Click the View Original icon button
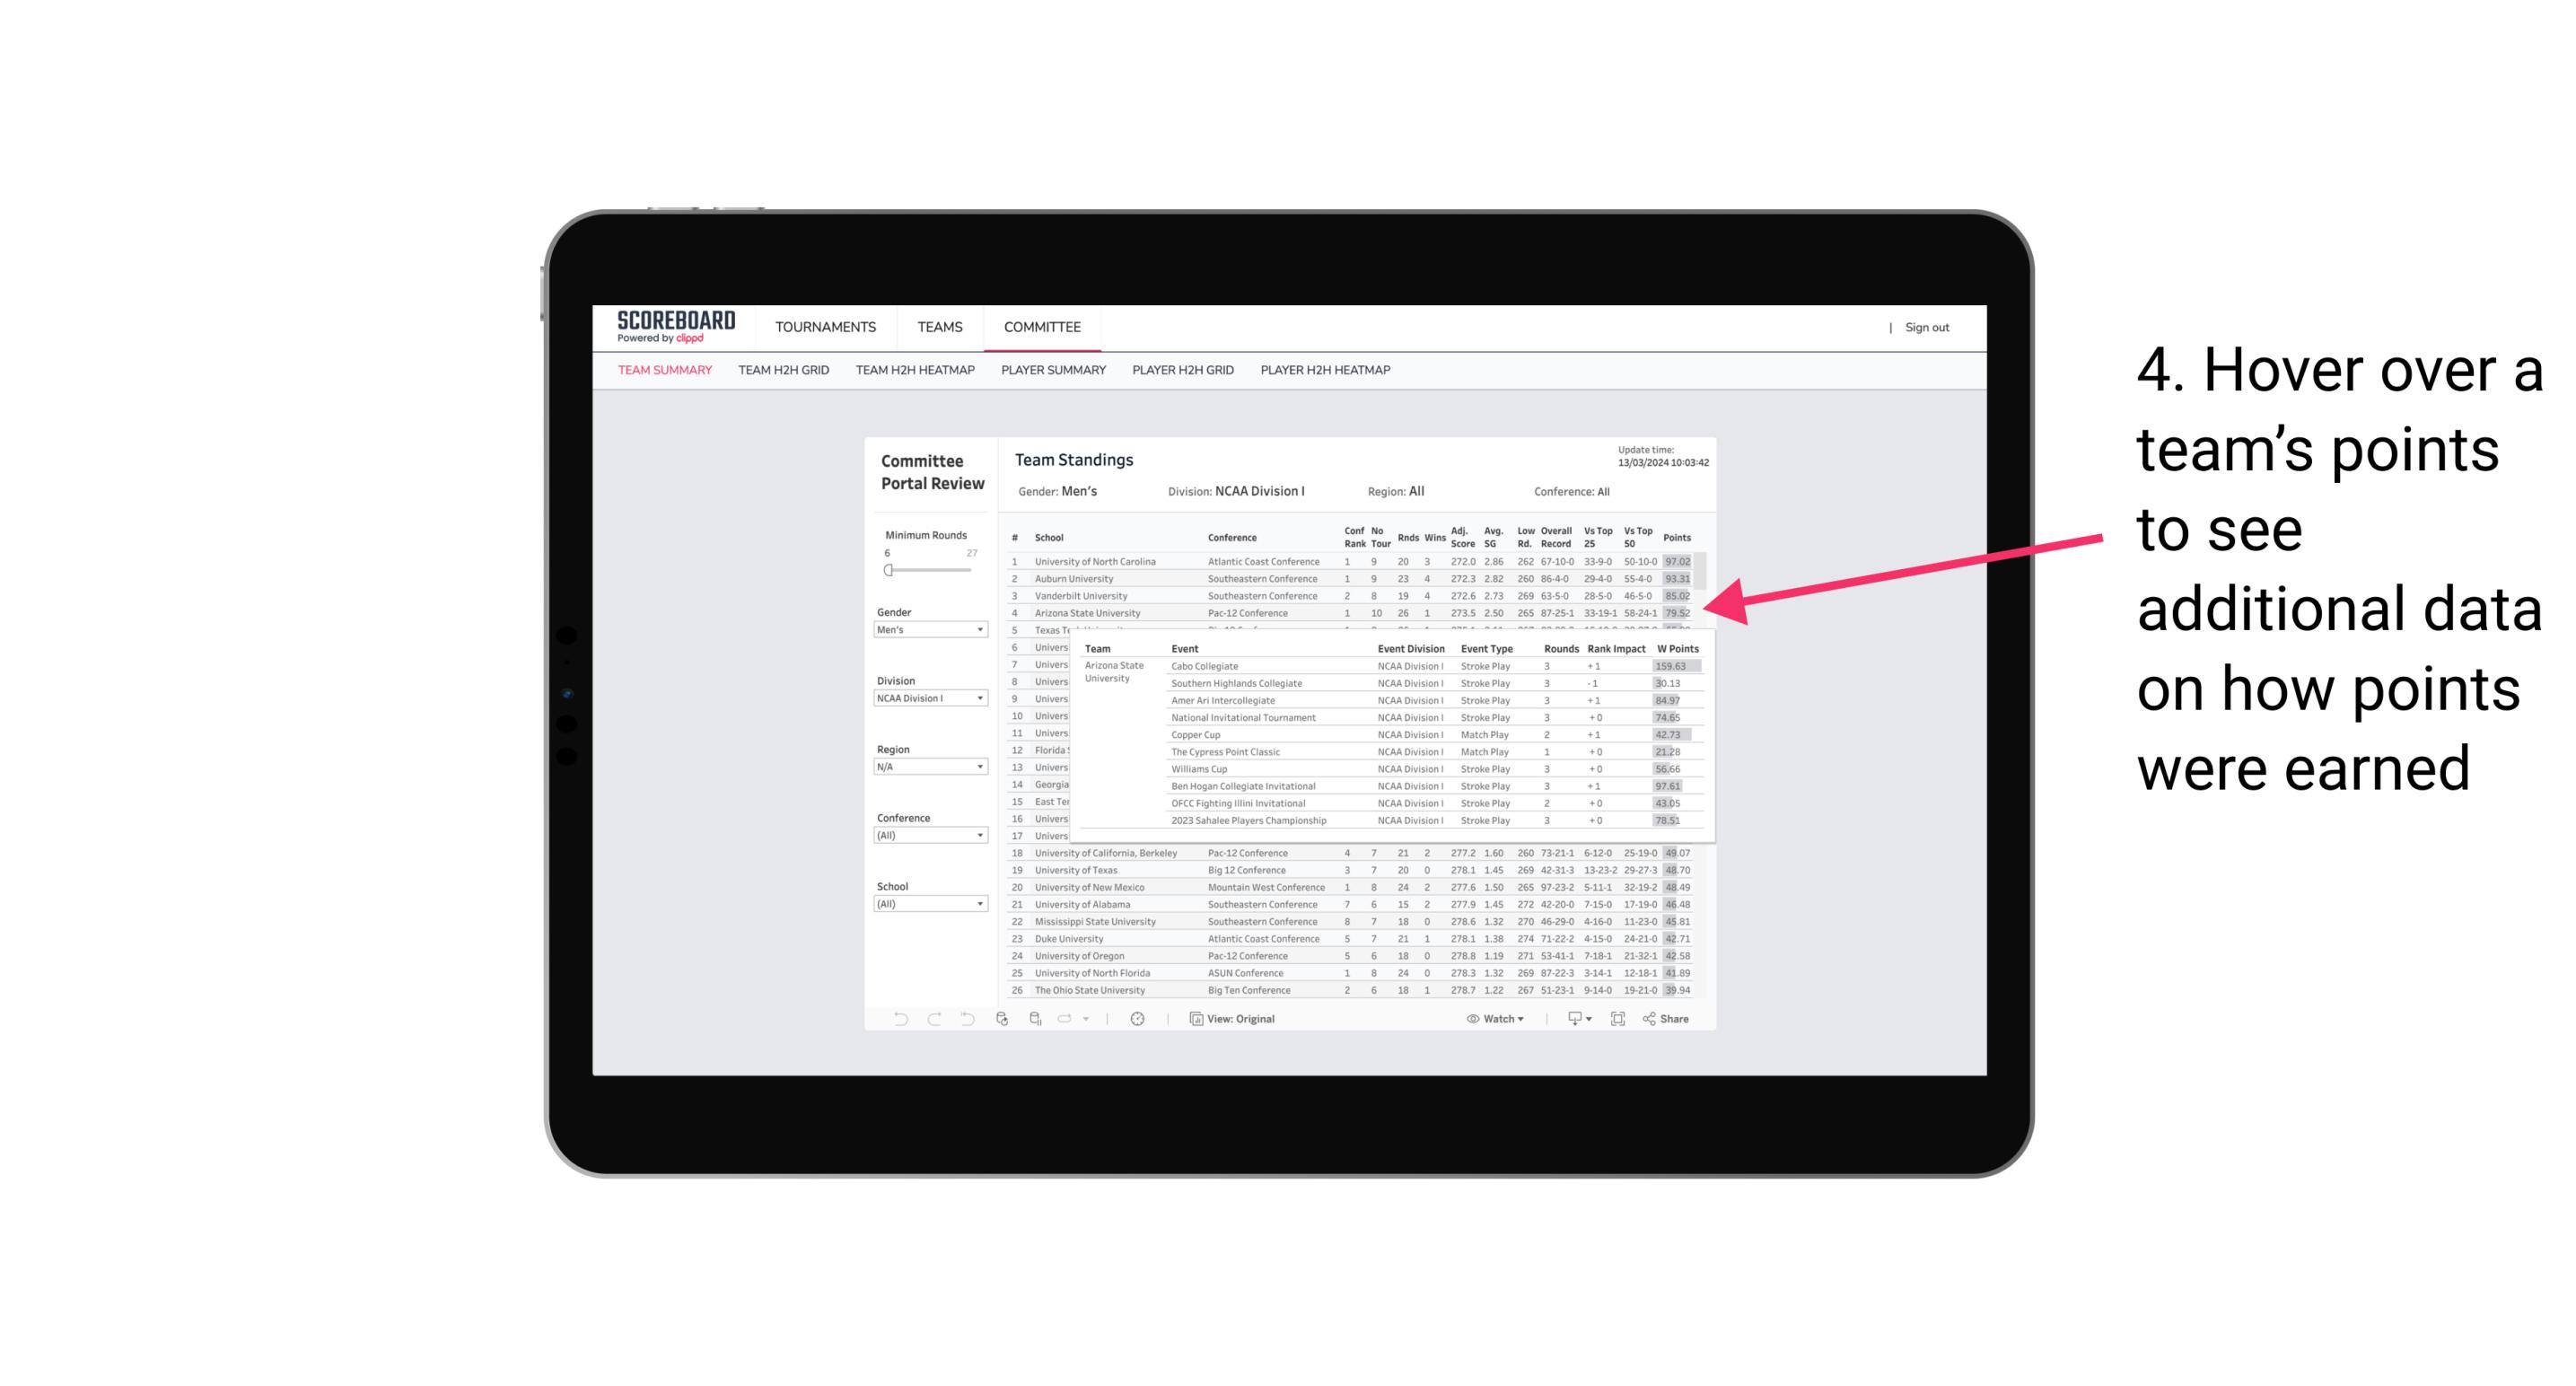Screen dimensions: 2576x1386 tap(1194, 1019)
